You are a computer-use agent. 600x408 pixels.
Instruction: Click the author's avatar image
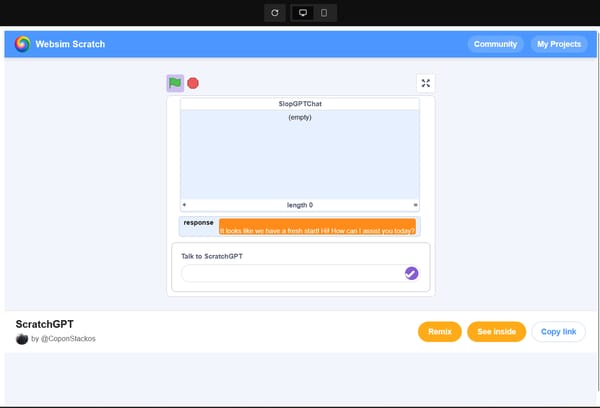tap(22, 339)
